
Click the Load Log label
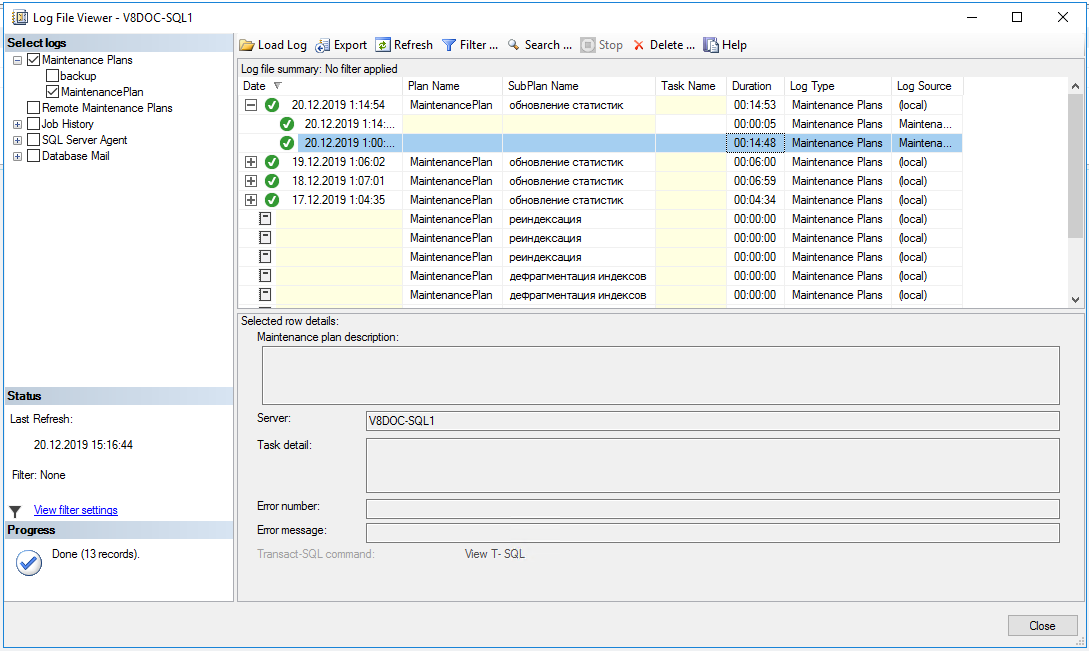pyautogui.click(x=282, y=45)
